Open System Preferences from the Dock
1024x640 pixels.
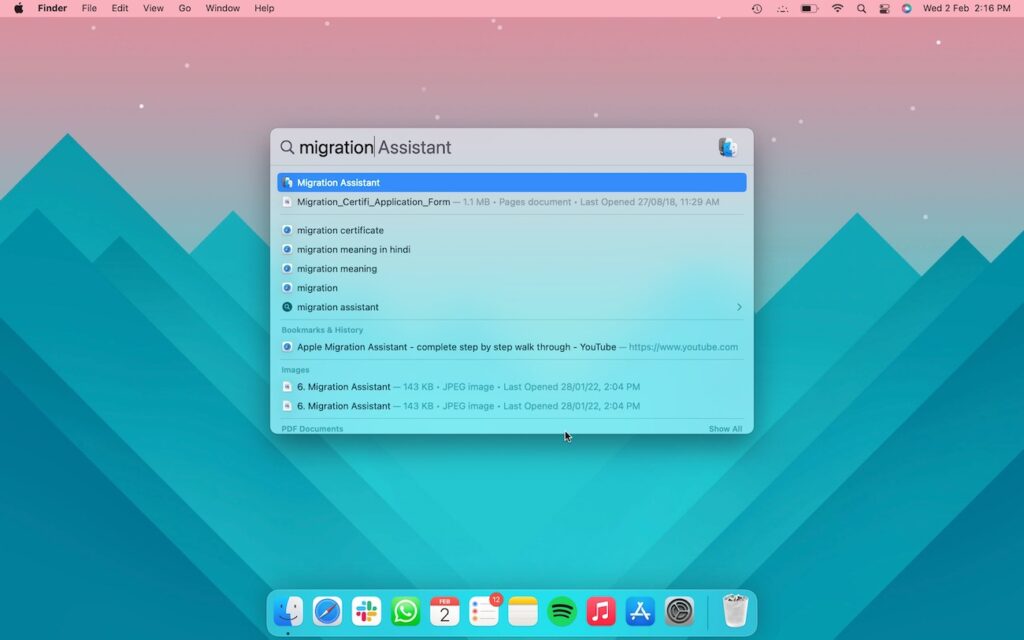coord(679,611)
